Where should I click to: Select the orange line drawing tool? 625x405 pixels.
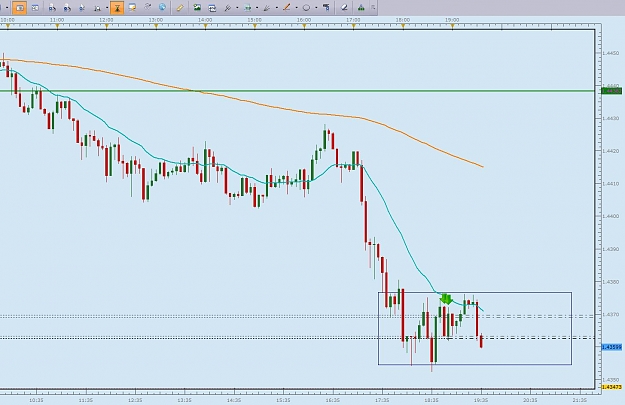(x=287, y=7)
